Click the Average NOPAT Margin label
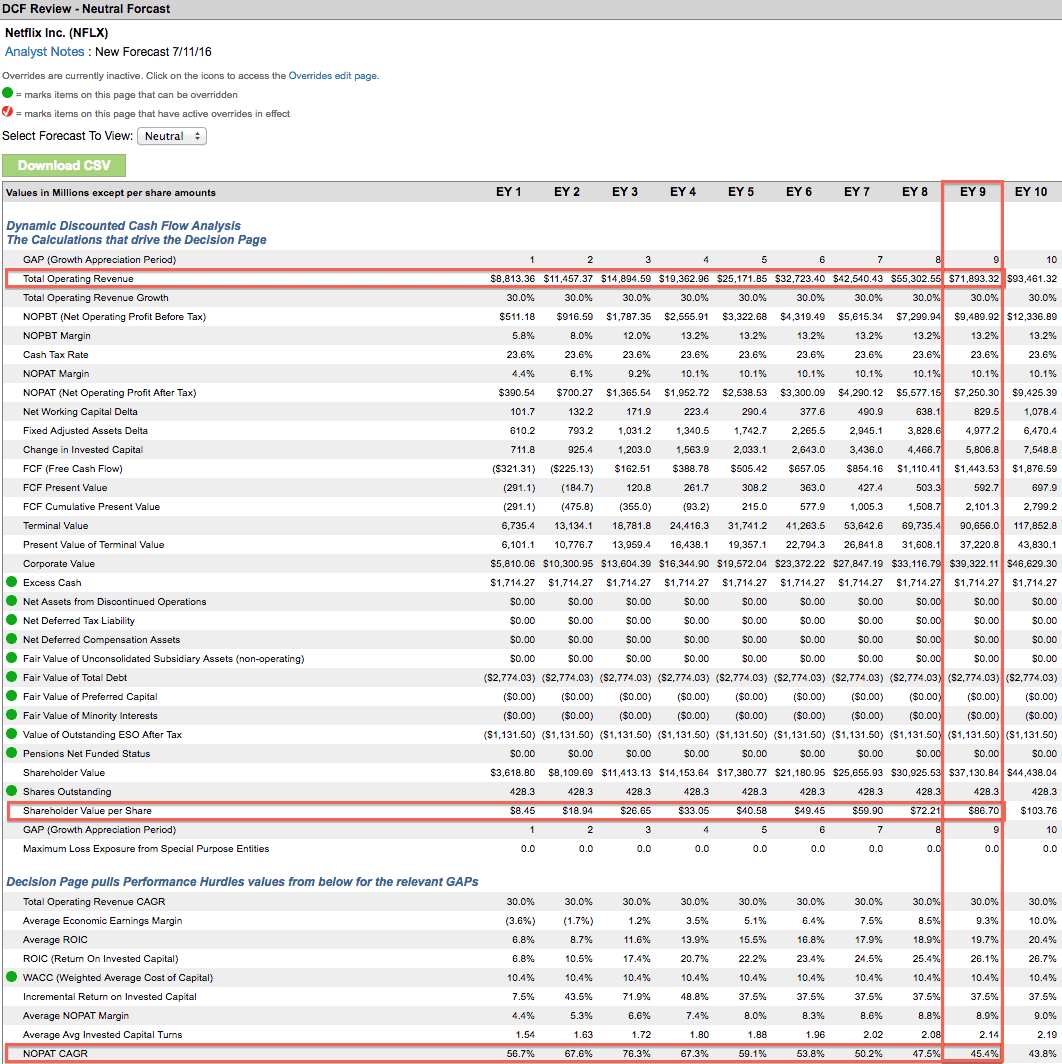The image size is (1062, 1064). (76, 1016)
